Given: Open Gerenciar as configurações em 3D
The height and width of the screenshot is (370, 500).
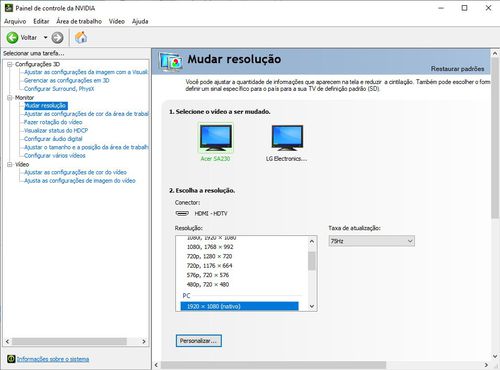Looking at the screenshot, I should click(67, 80).
